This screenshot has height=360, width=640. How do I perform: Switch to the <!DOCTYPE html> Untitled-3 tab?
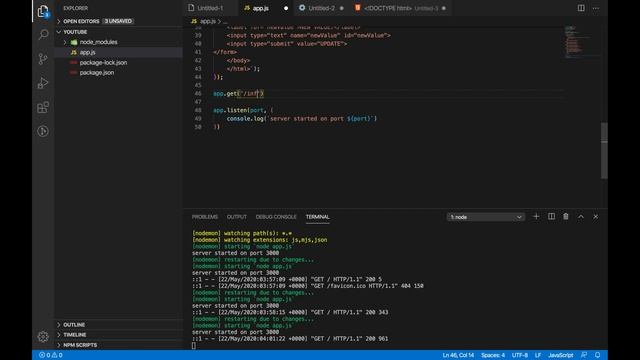[401, 8]
